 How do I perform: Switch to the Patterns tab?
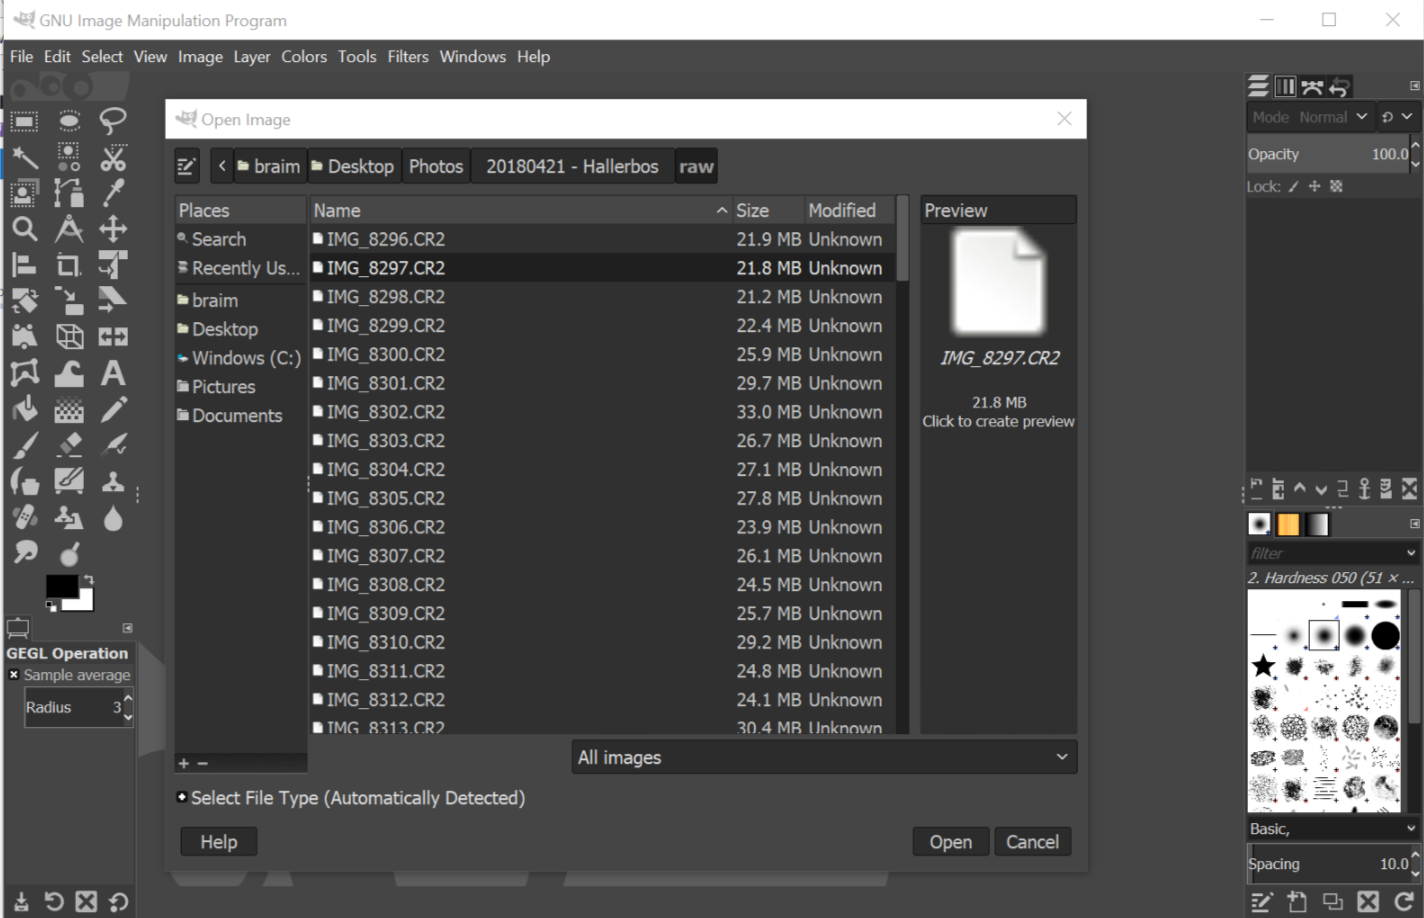(1288, 524)
